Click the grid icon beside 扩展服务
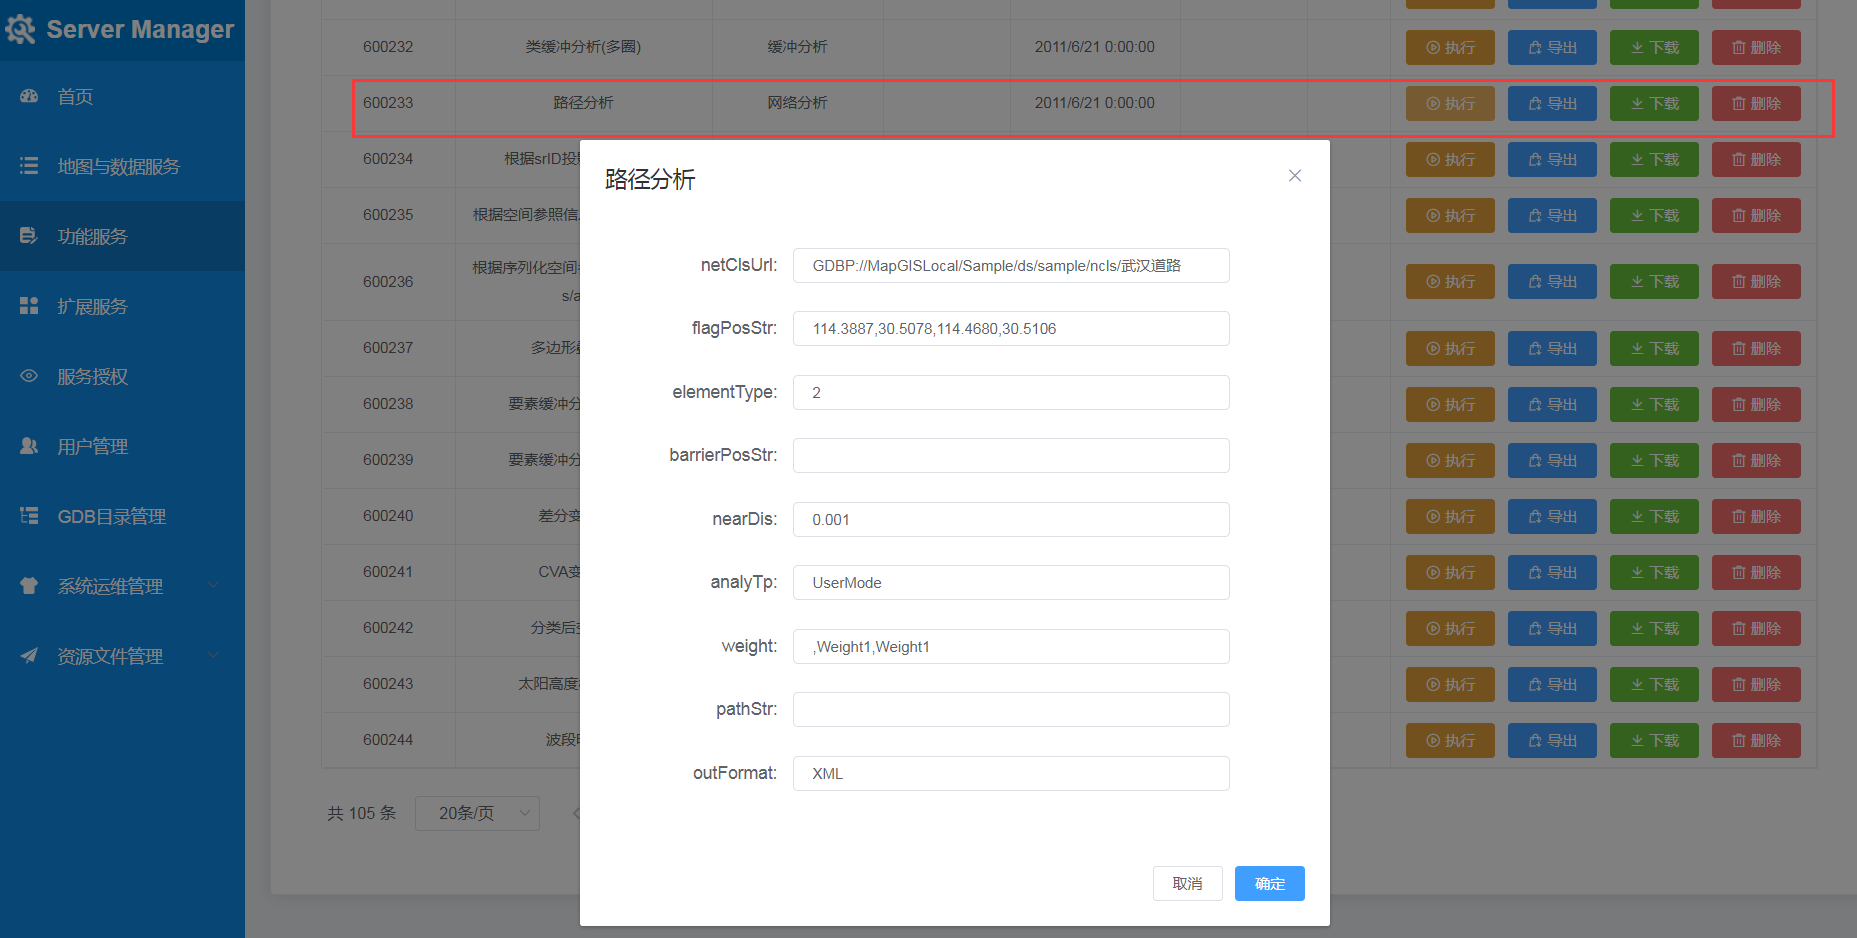Screen dimensions: 1857x938 29,306
